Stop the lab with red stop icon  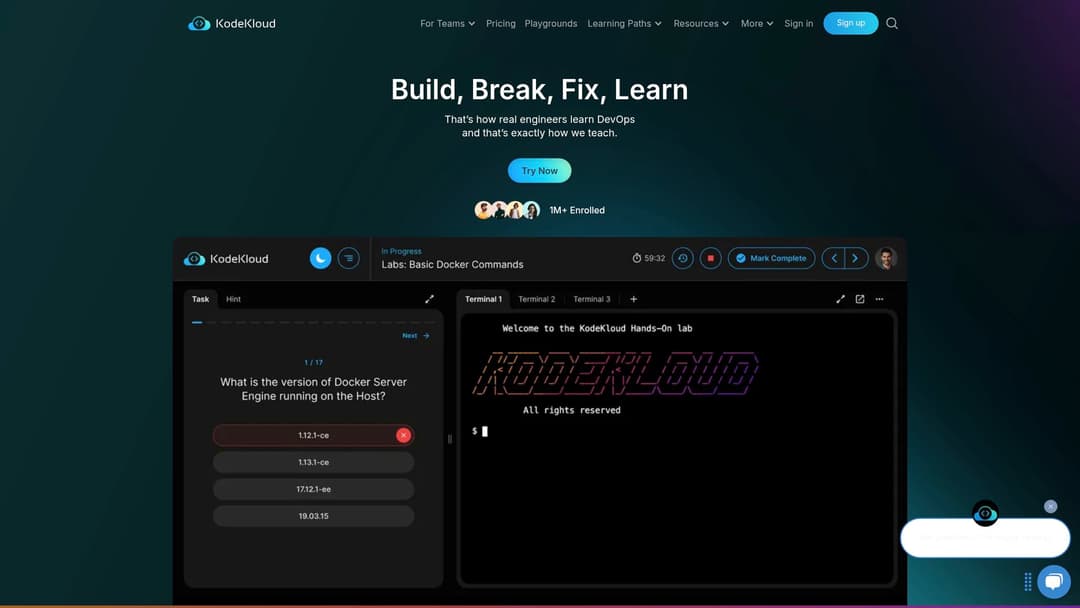(711, 258)
